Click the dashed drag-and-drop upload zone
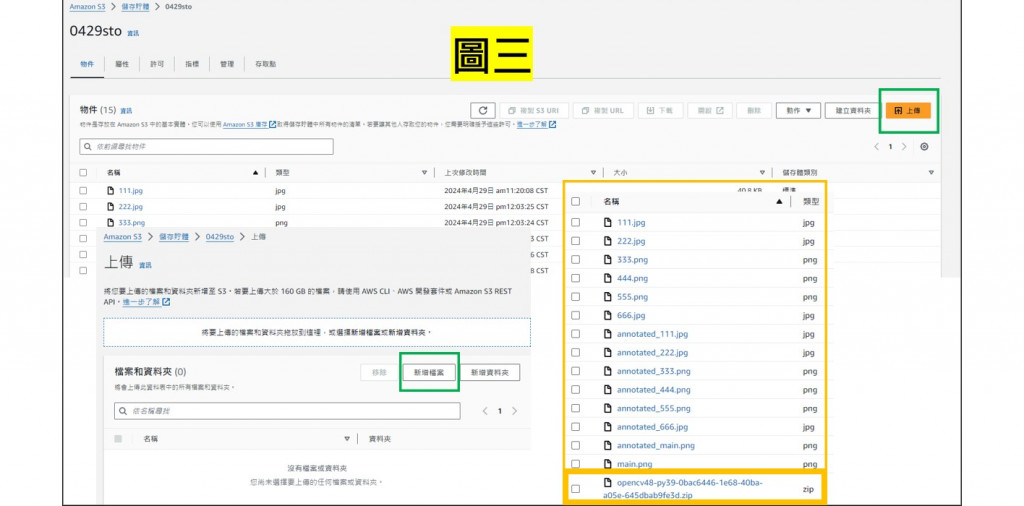This screenshot has width=1024, height=506. coord(317,332)
